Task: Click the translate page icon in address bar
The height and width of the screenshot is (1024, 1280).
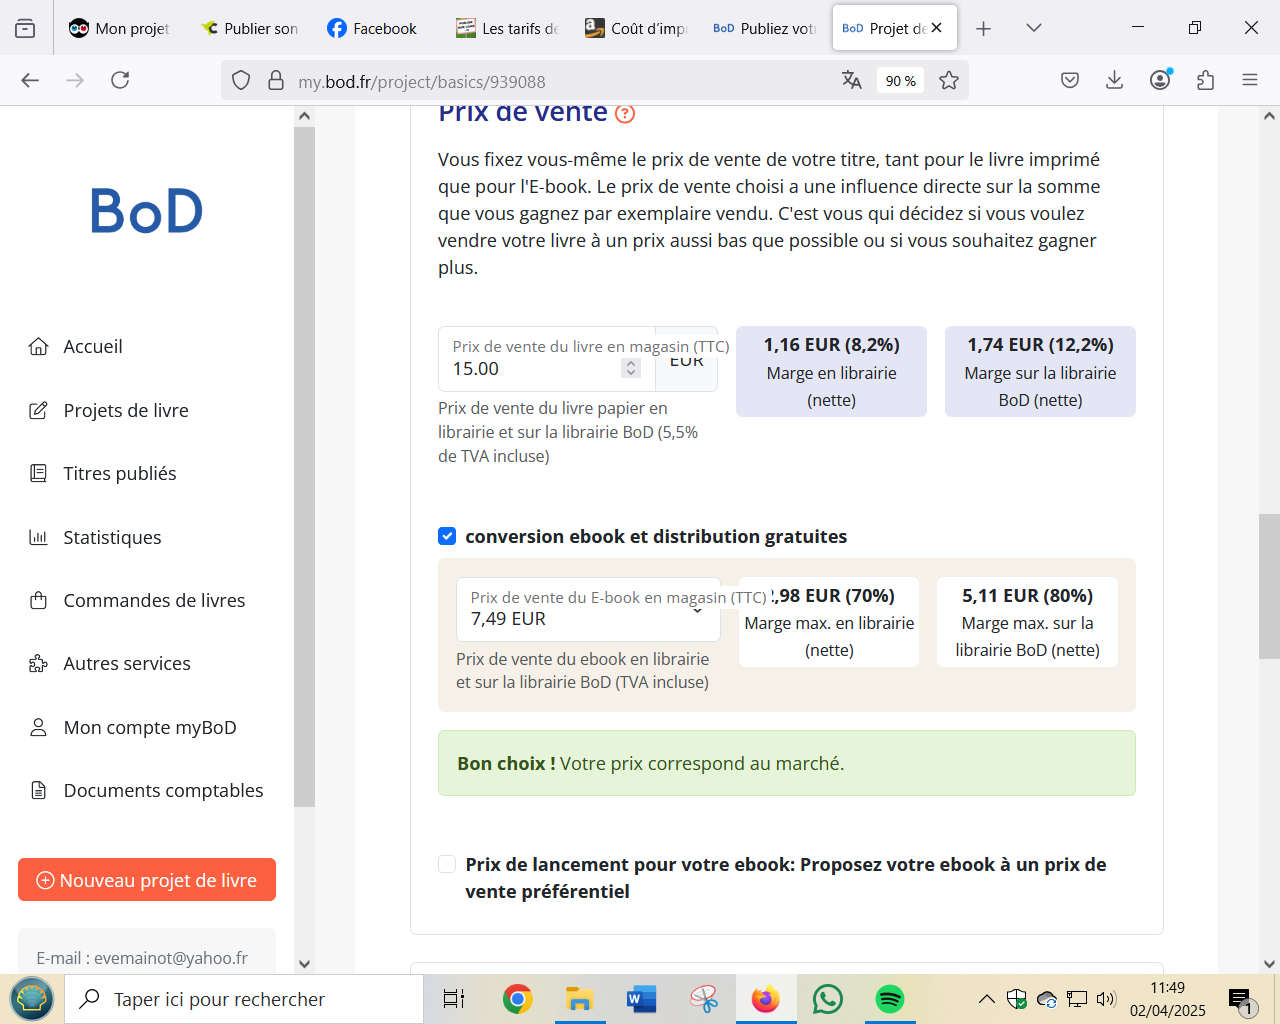Action: point(851,81)
